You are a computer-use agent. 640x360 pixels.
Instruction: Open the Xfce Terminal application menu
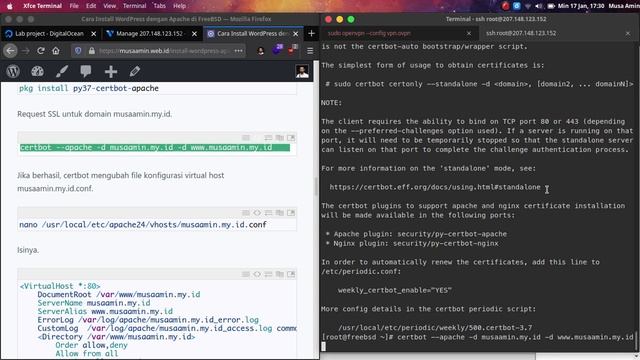tap(42, 6)
